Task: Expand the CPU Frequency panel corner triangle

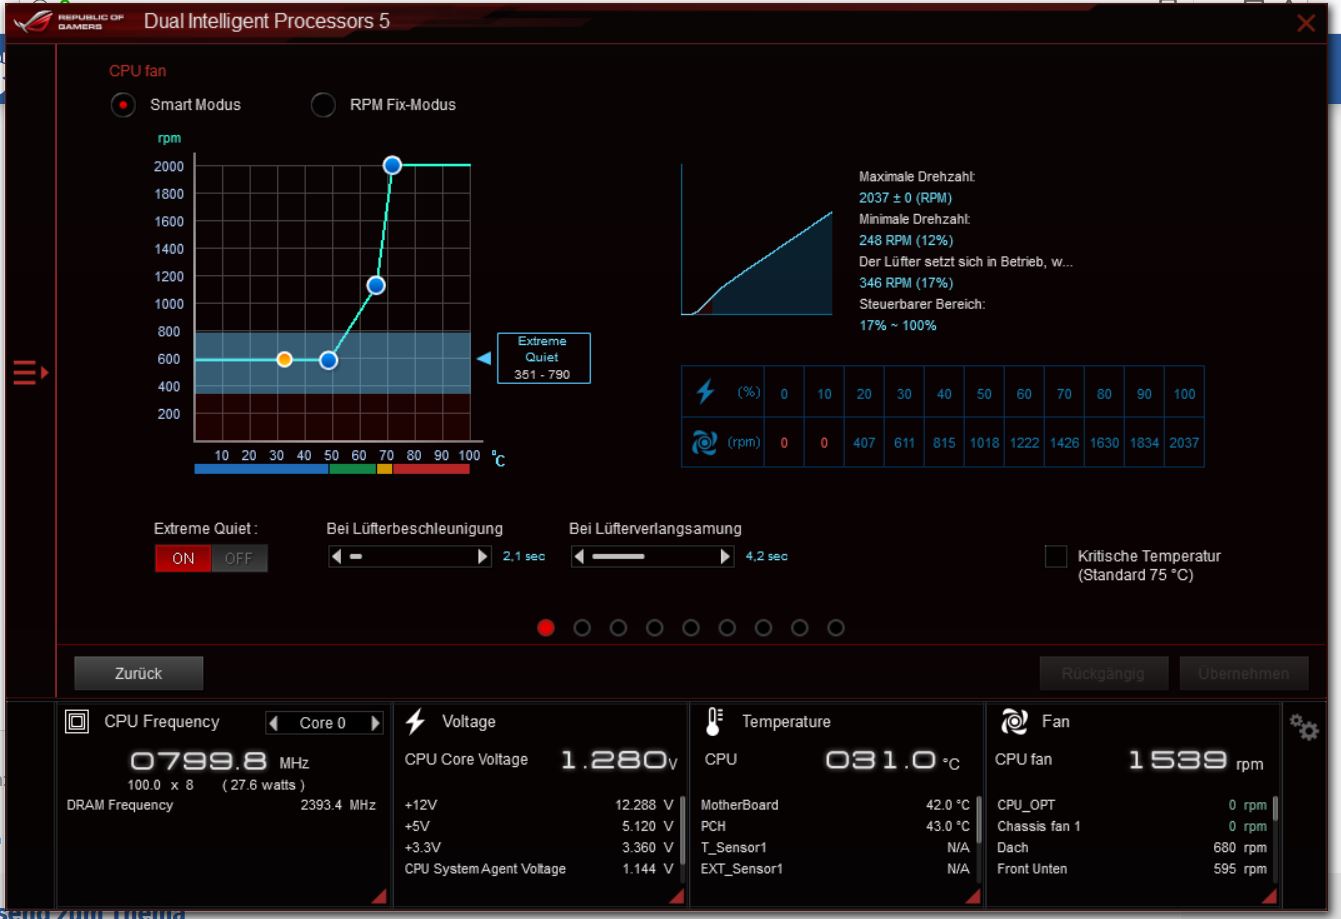Action: [x=379, y=896]
